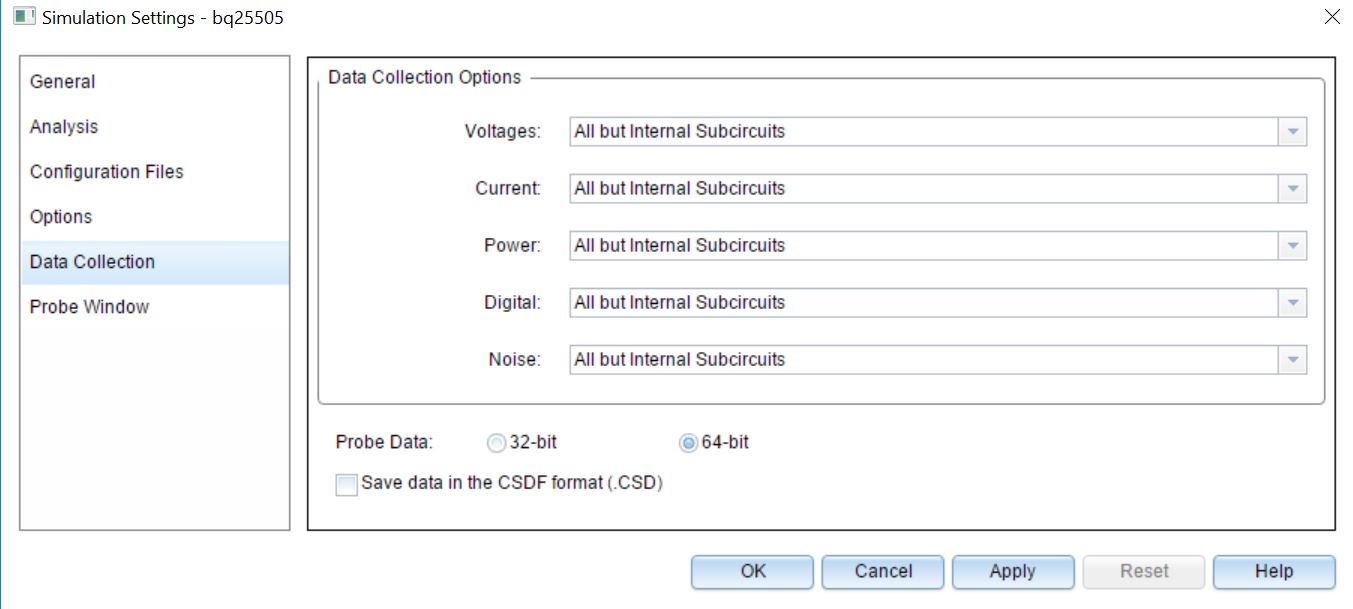Select the 64-bit Probe Data option
Viewport: 1353px width, 609px height.
pyautogui.click(x=688, y=443)
